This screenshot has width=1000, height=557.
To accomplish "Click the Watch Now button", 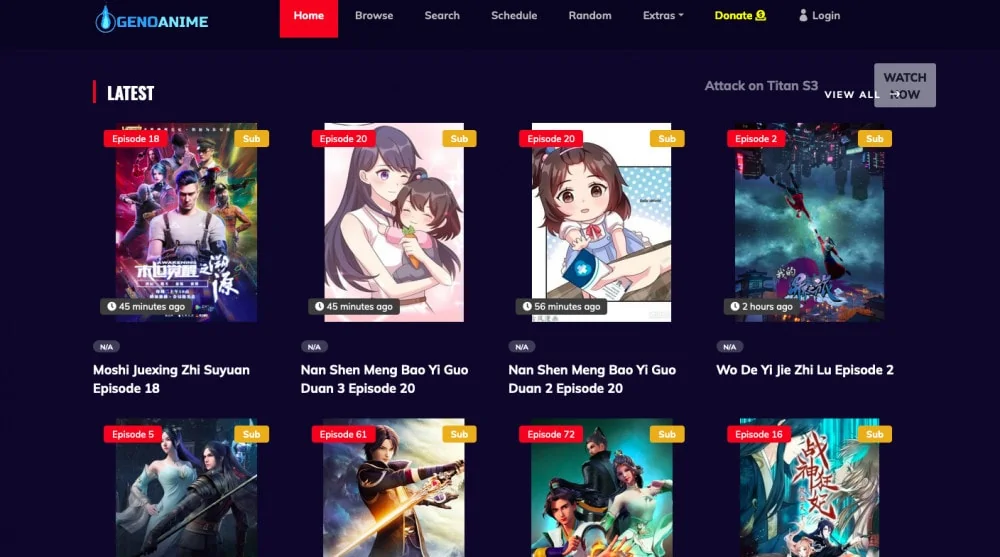I will pyautogui.click(x=904, y=85).
